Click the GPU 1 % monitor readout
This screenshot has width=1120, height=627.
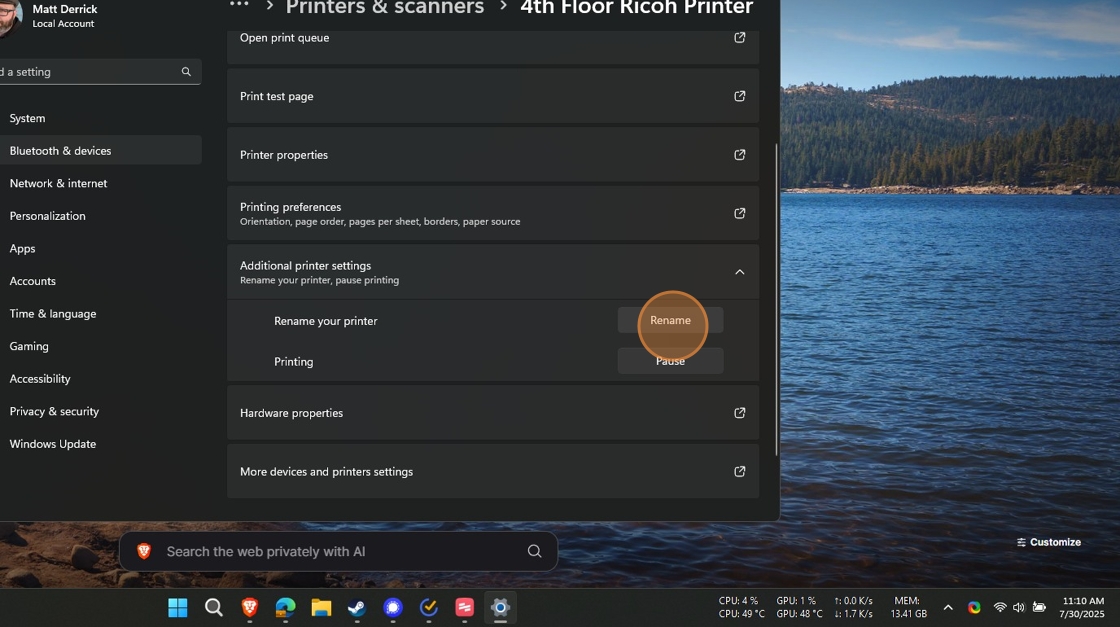[796, 601]
